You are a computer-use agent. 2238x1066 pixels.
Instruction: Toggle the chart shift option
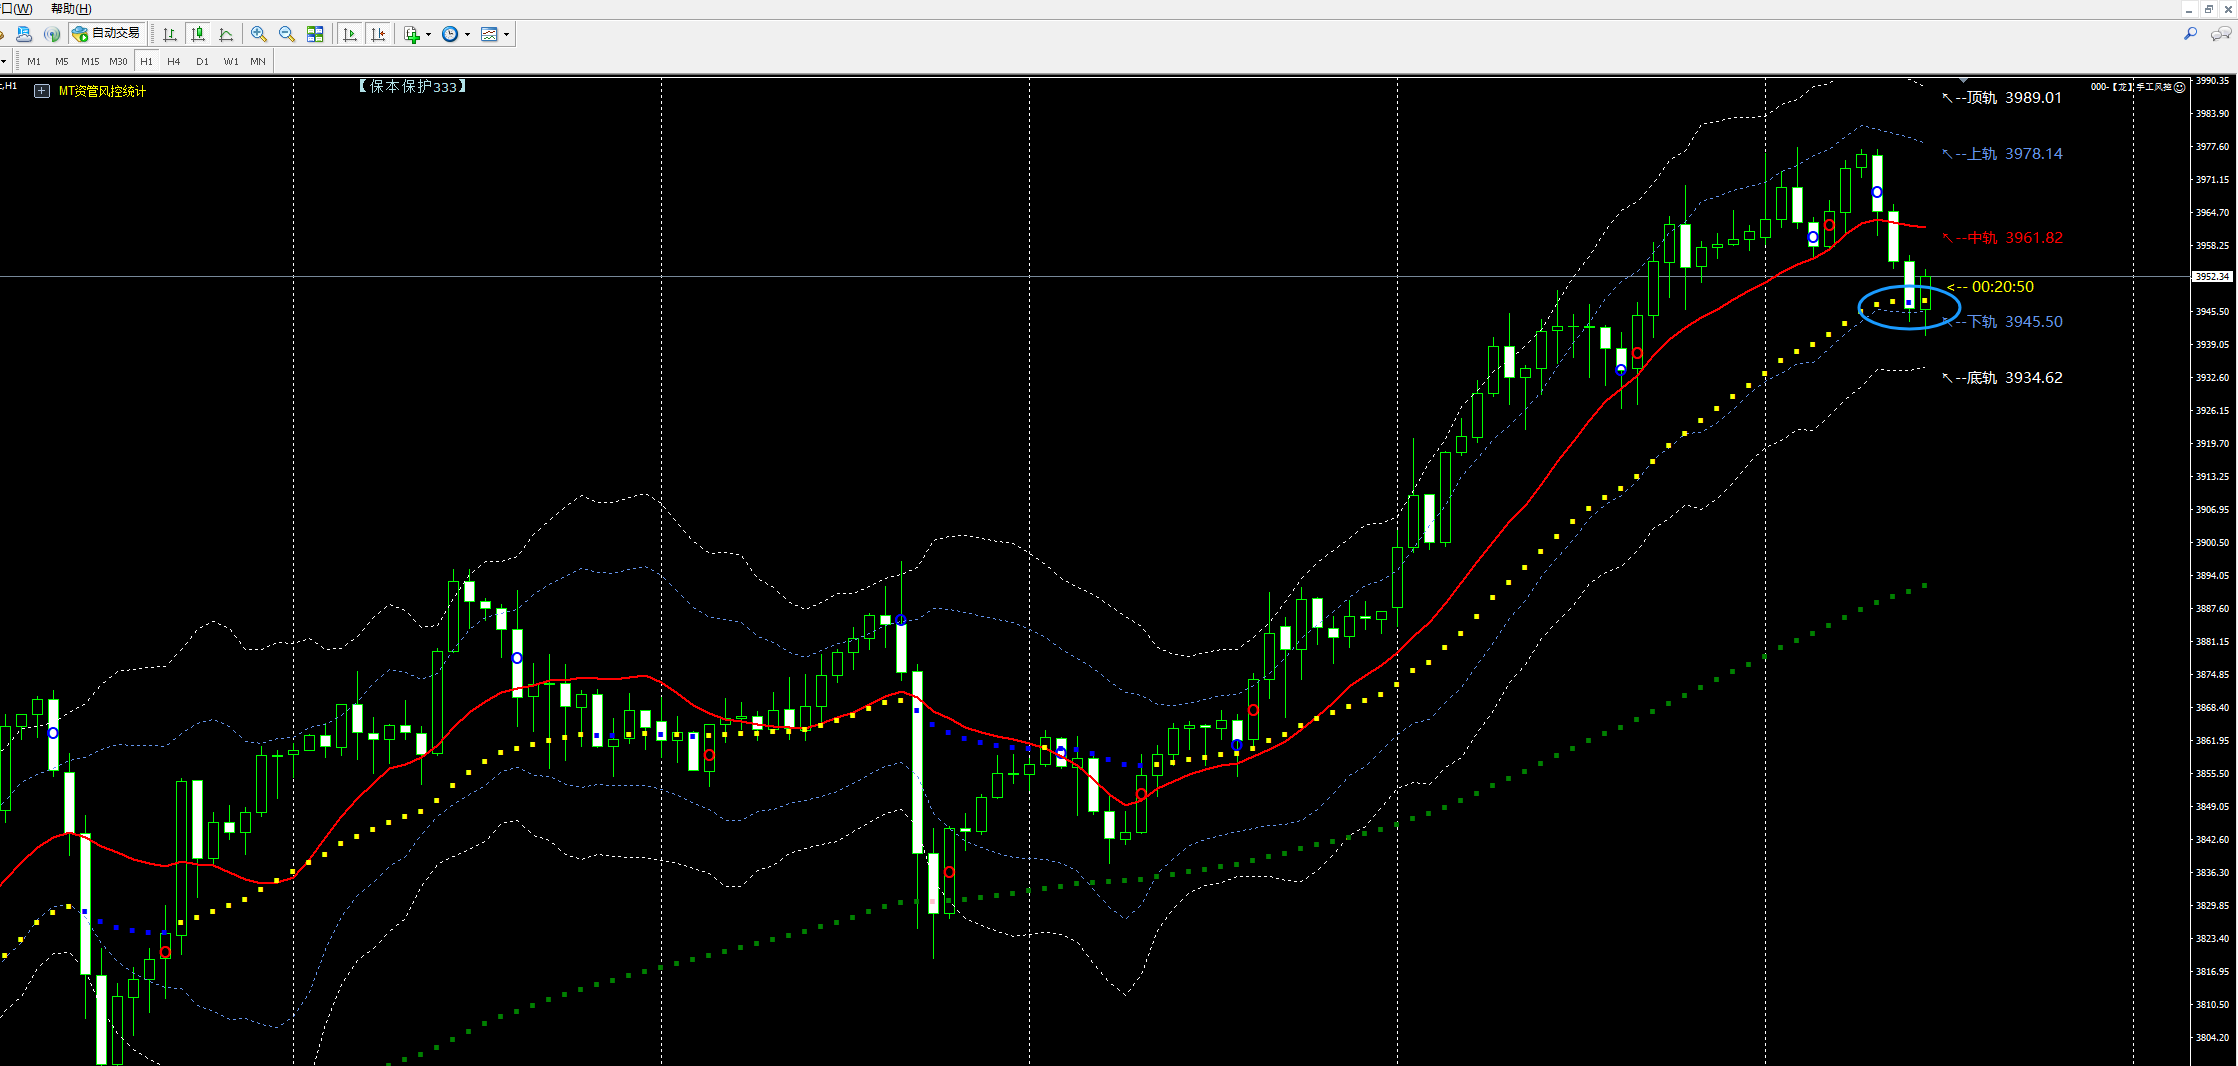378,34
